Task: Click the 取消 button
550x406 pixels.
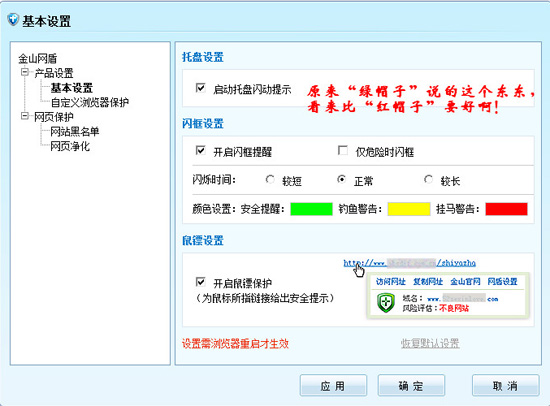Action: coord(505,386)
